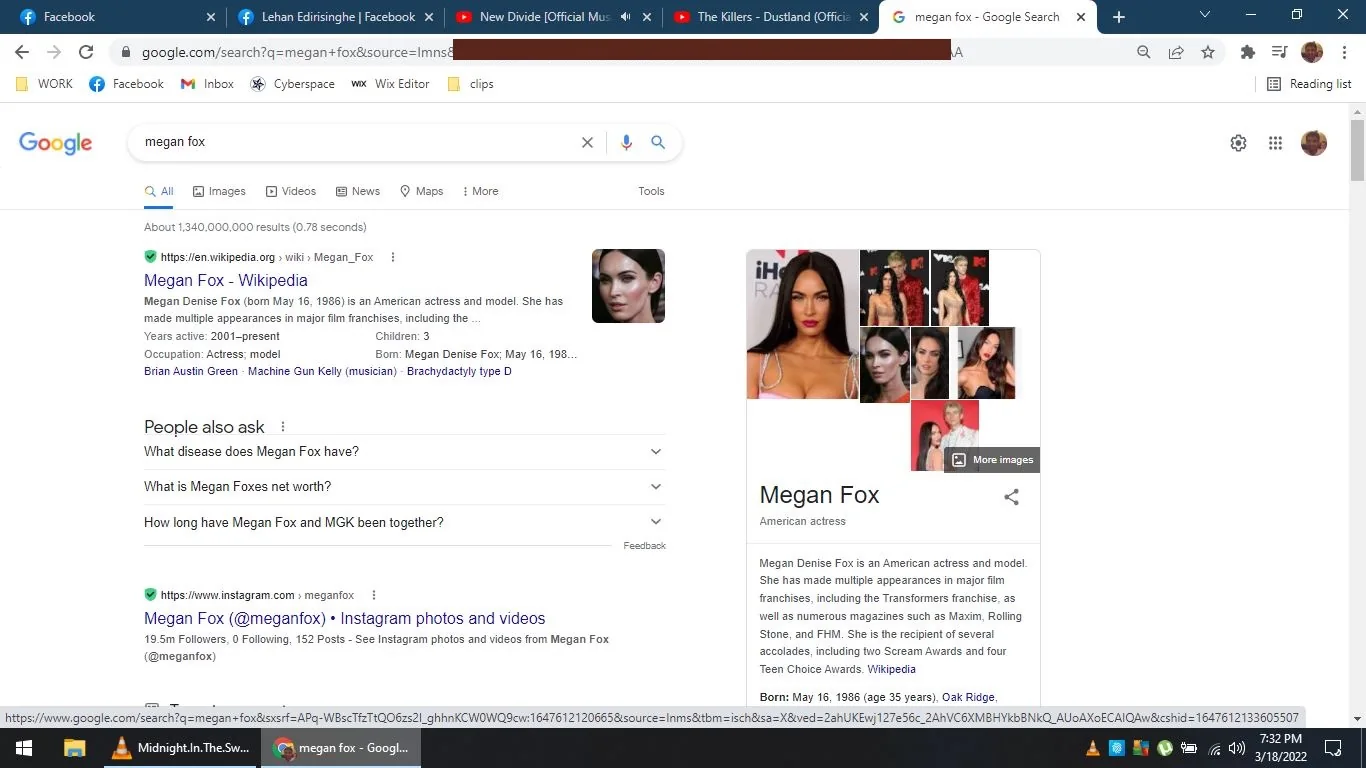Open the Inbox Gmail bookmark
This screenshot has height=768, width=1366.
(207, 84)
